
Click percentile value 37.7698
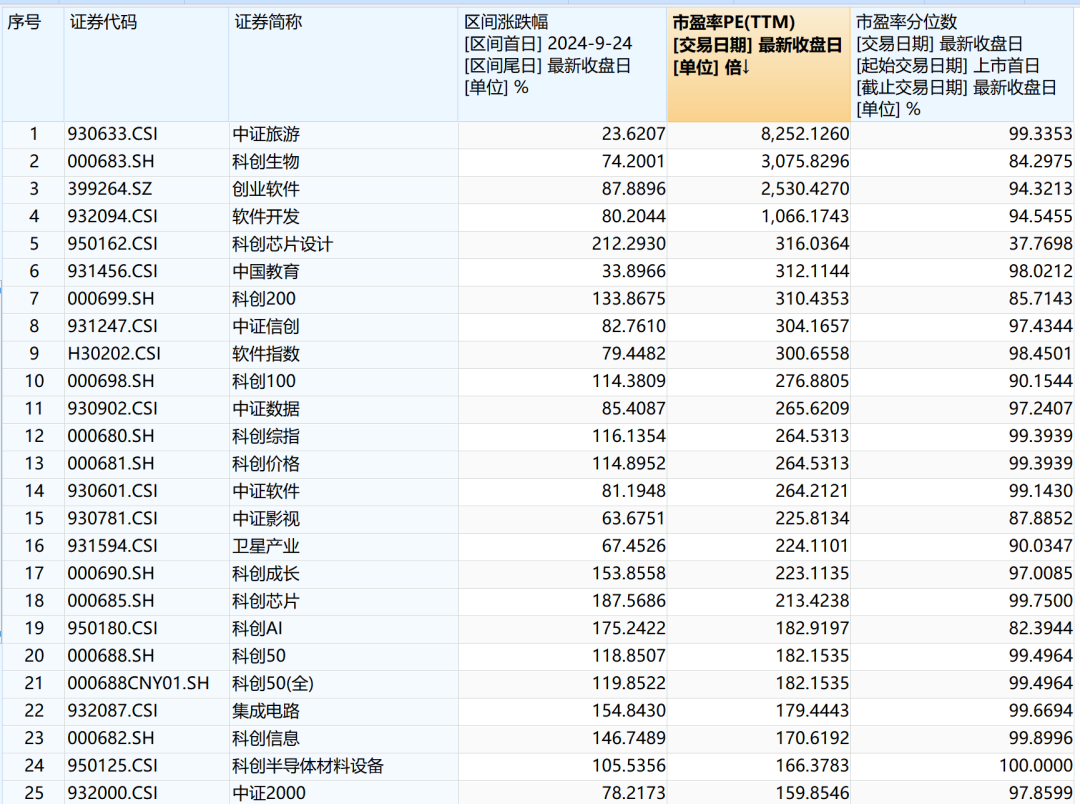(1040, 245)
